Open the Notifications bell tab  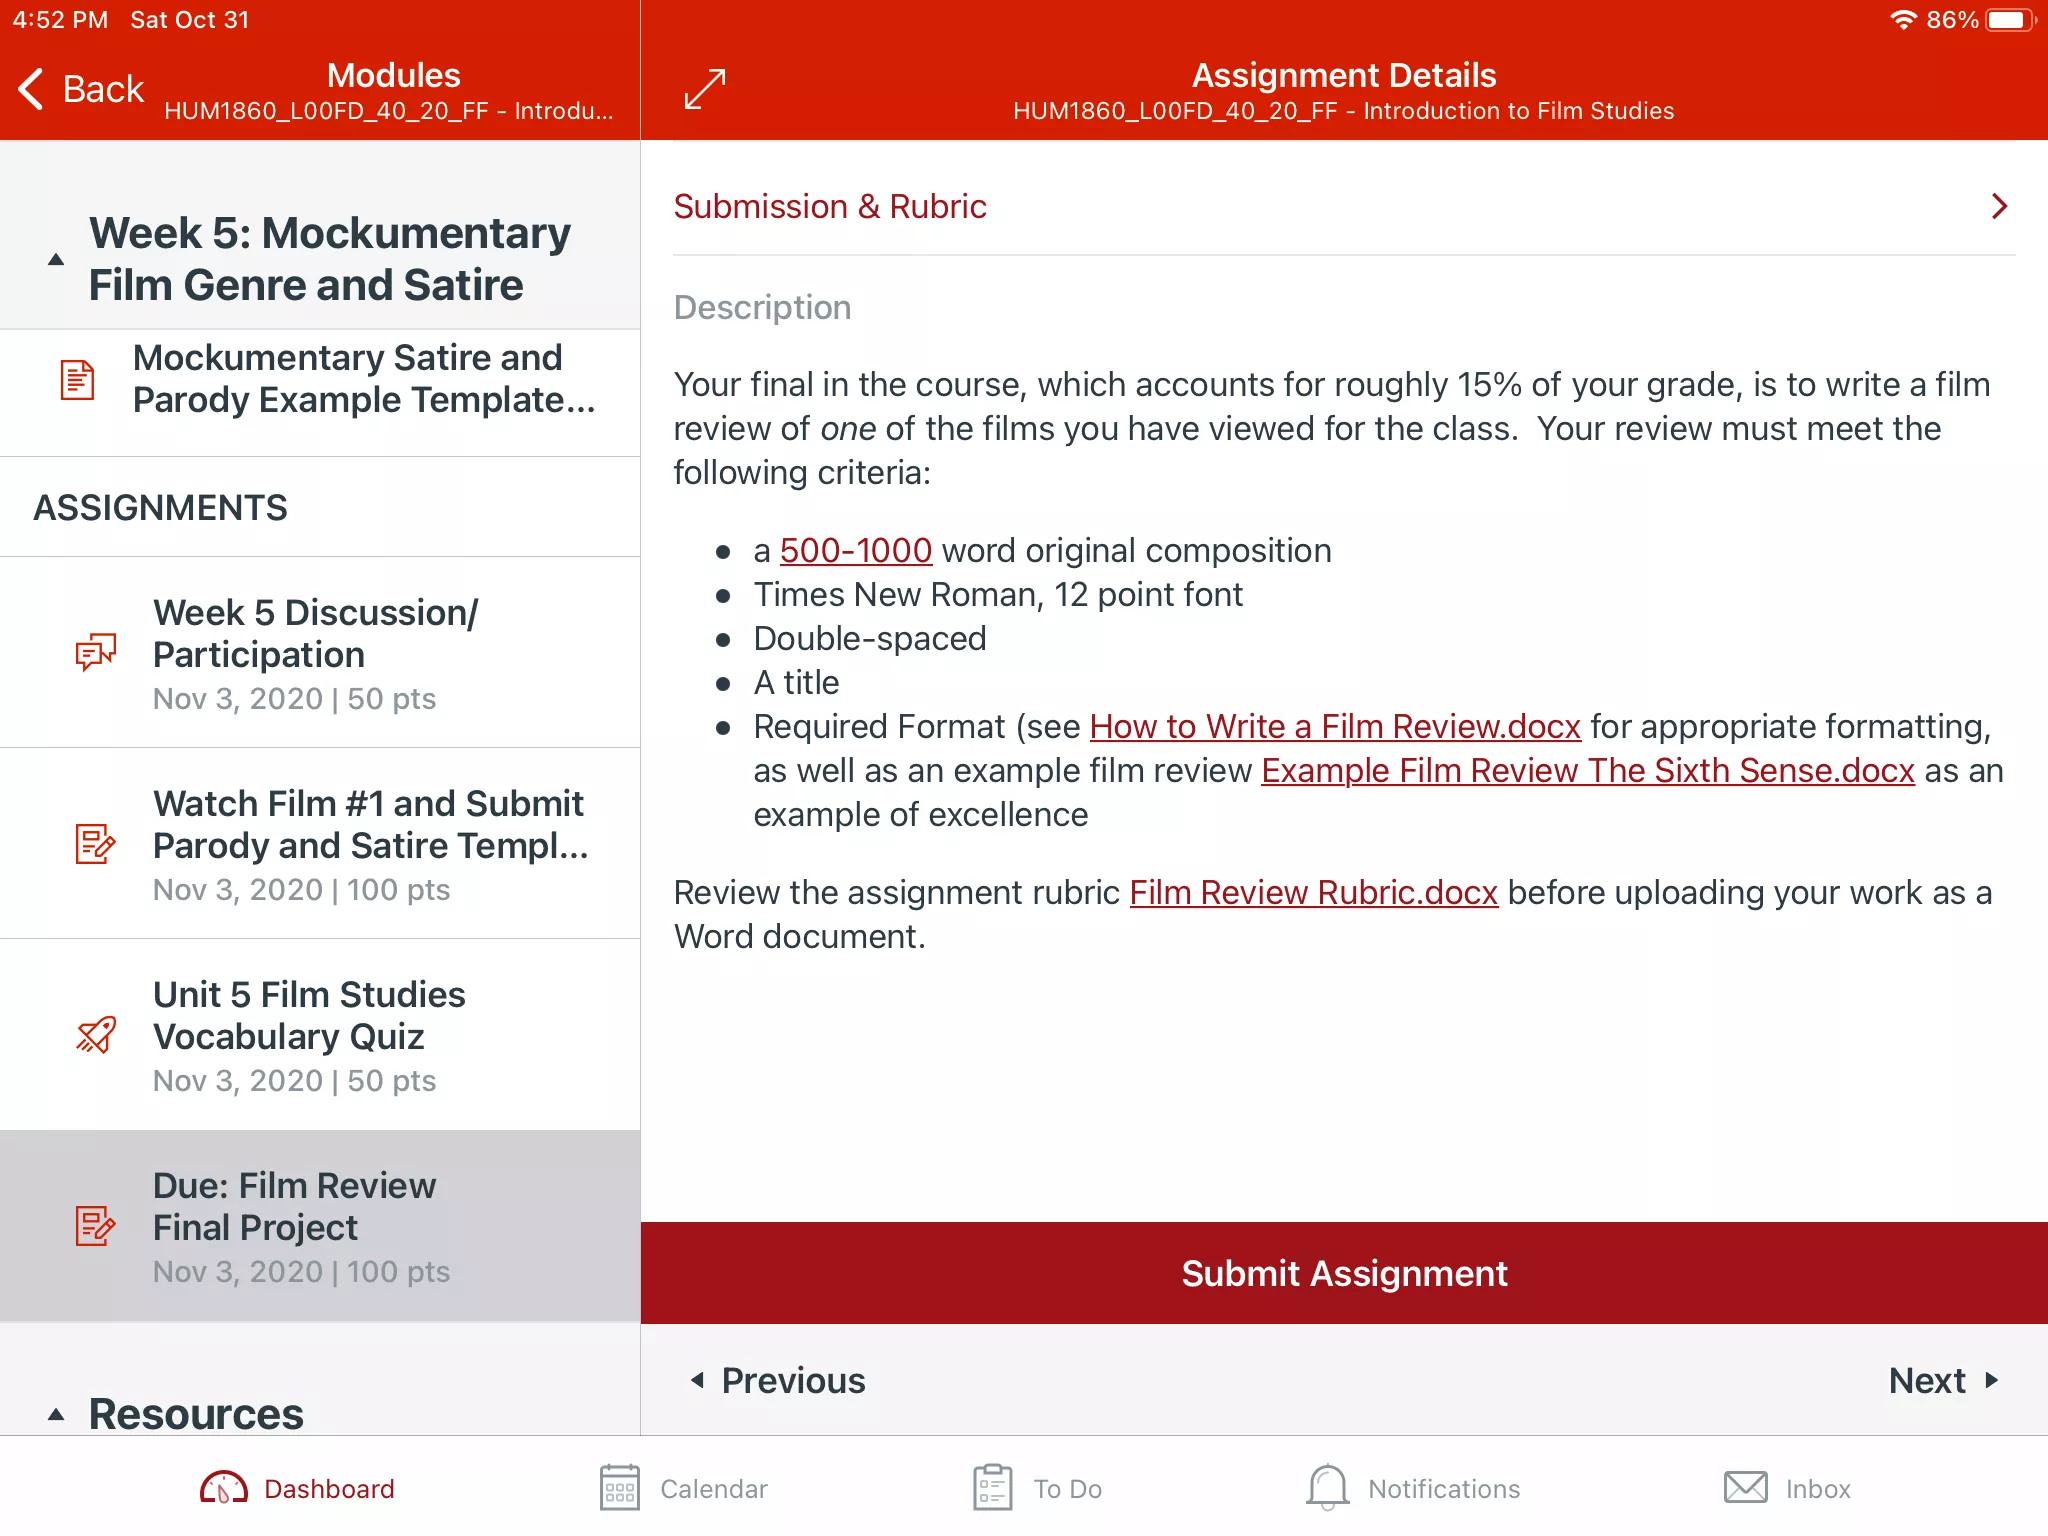1413,1488
